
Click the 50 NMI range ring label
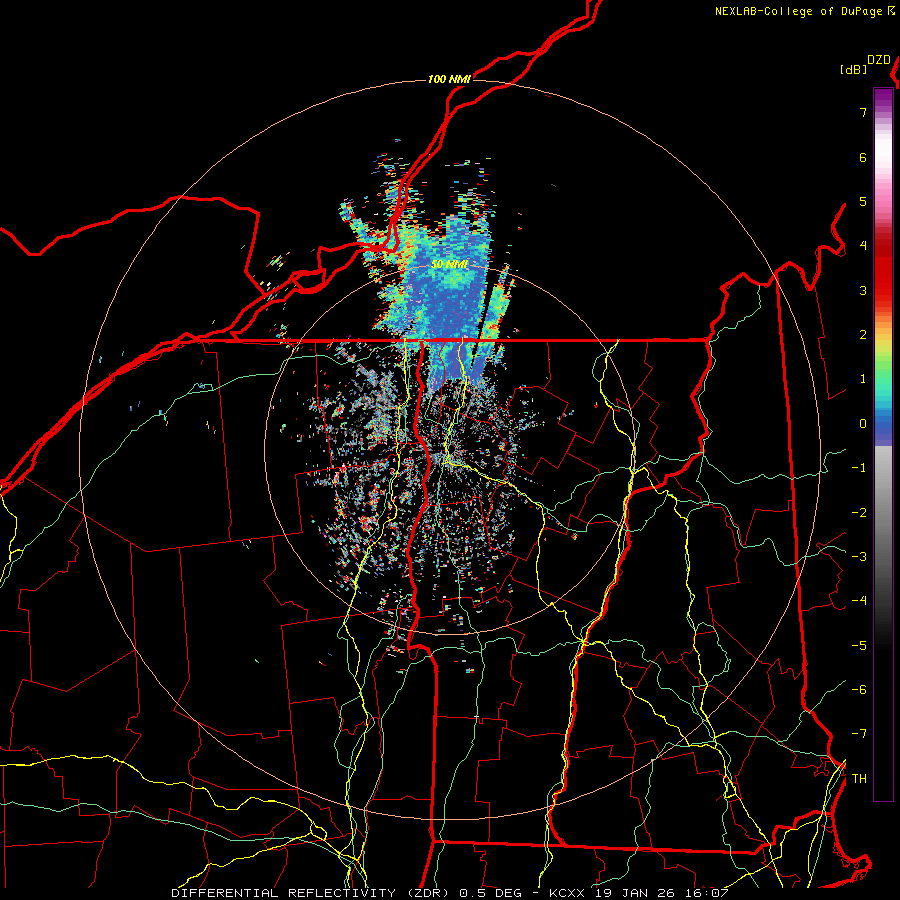(x=449, y=264)
